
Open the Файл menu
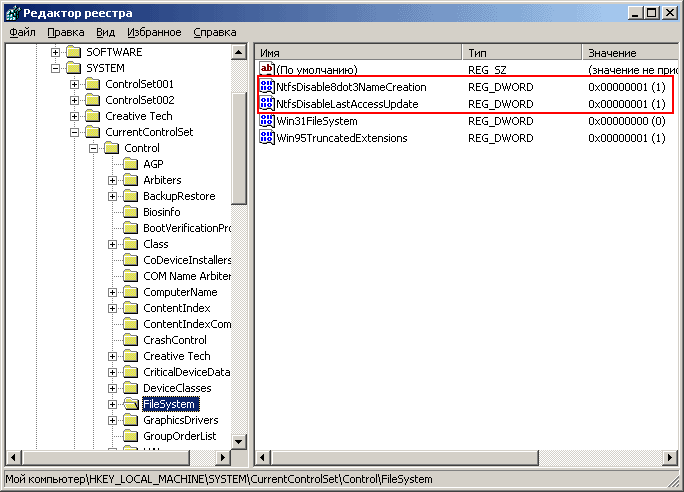click(x=22, y=32)
